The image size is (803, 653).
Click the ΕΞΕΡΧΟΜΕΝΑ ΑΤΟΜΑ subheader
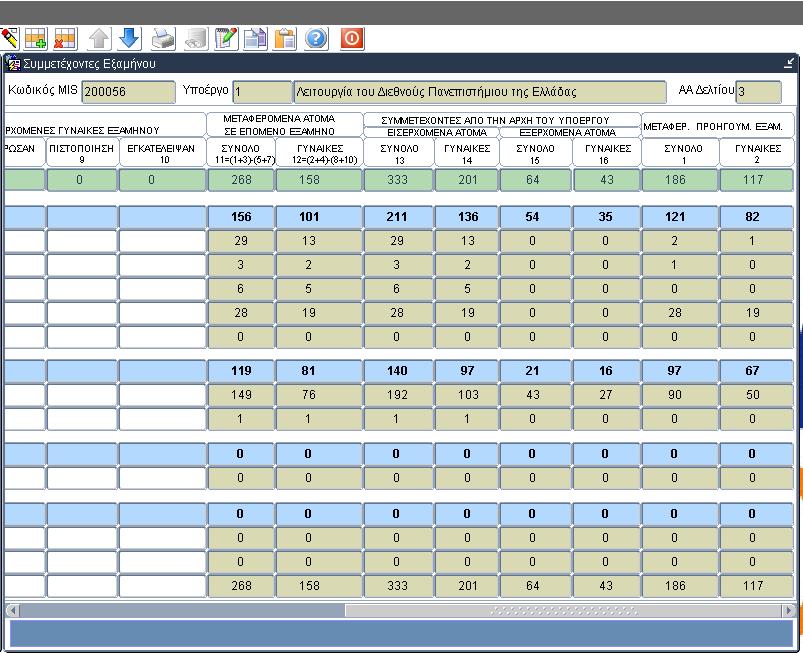(x=570, y=132)
